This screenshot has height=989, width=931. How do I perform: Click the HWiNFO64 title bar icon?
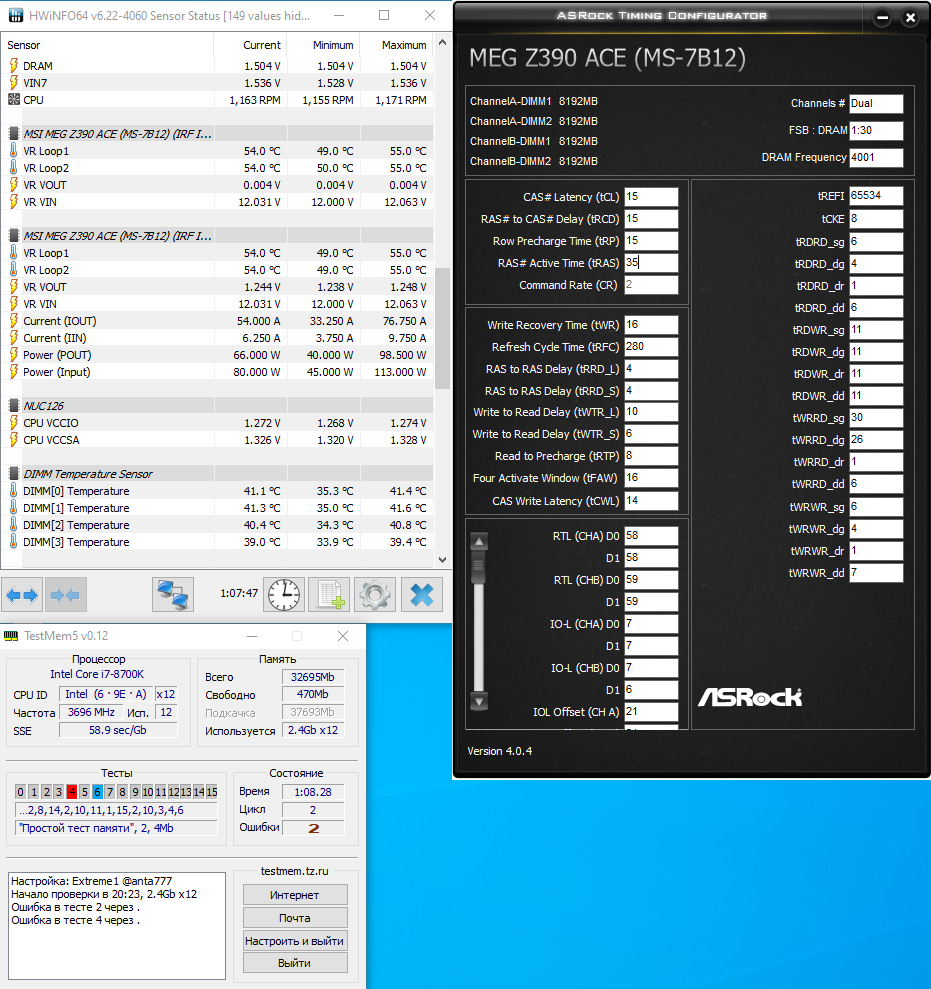(x=15, y=15)
